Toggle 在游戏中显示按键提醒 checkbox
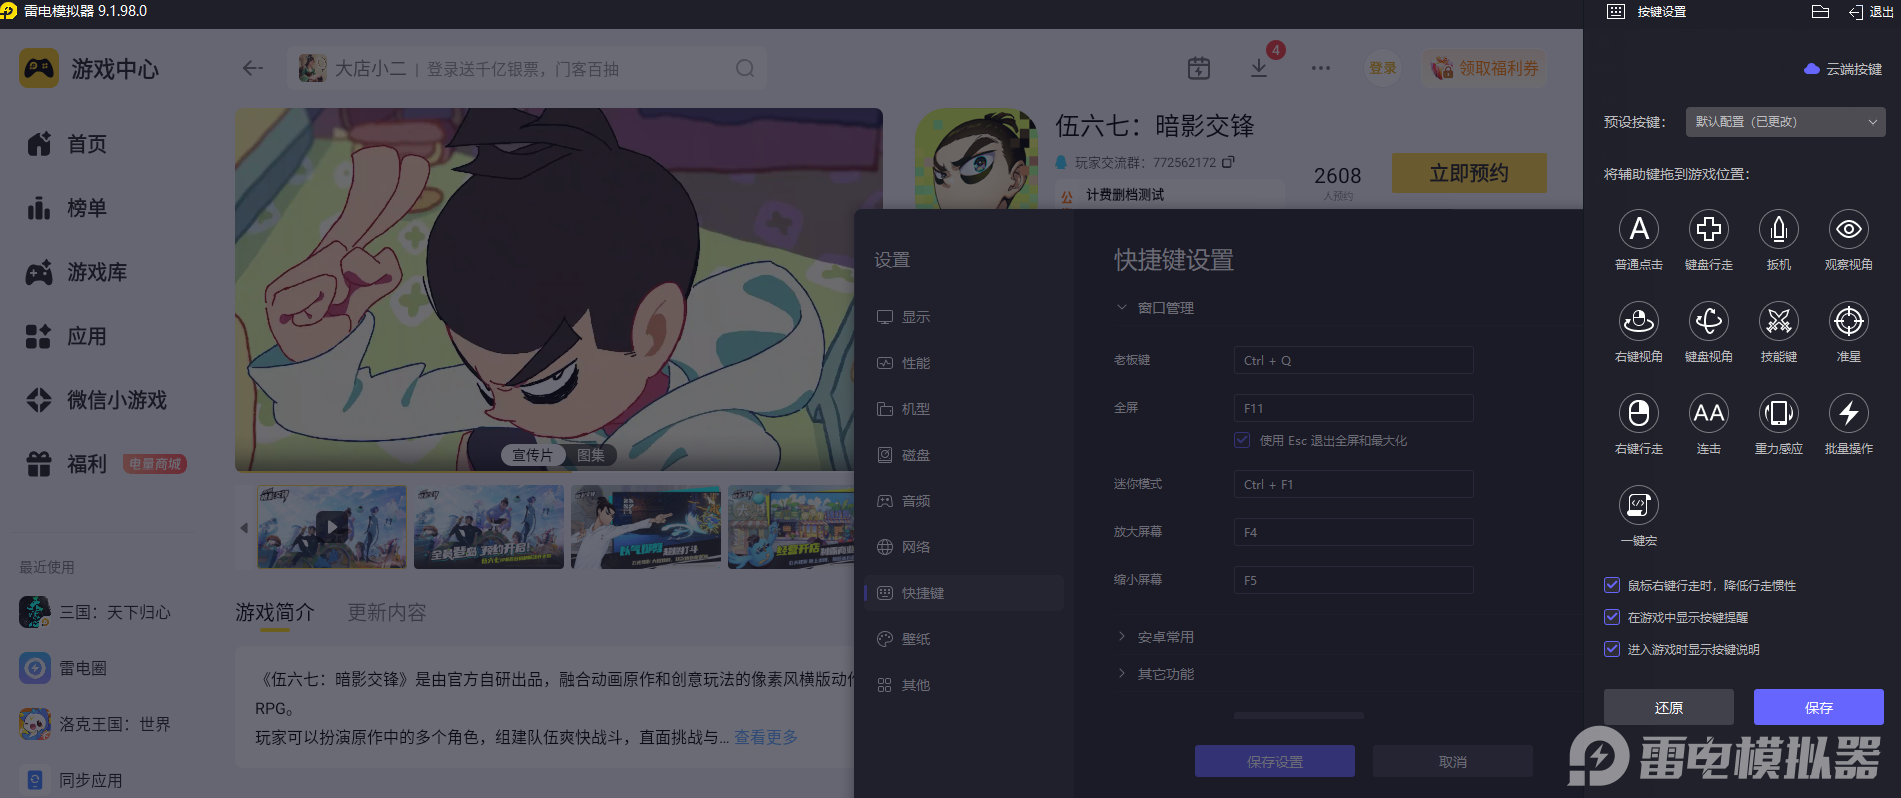Image resolution: width=1901 pixels, height=798 pixels. coord(1611,617)
